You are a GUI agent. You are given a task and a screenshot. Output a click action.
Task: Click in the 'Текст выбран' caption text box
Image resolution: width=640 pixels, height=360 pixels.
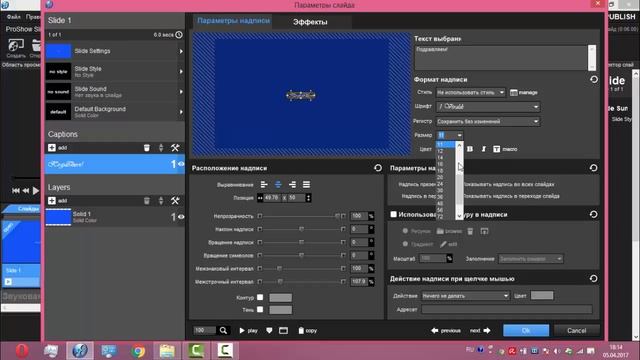[x=501, y=58]
